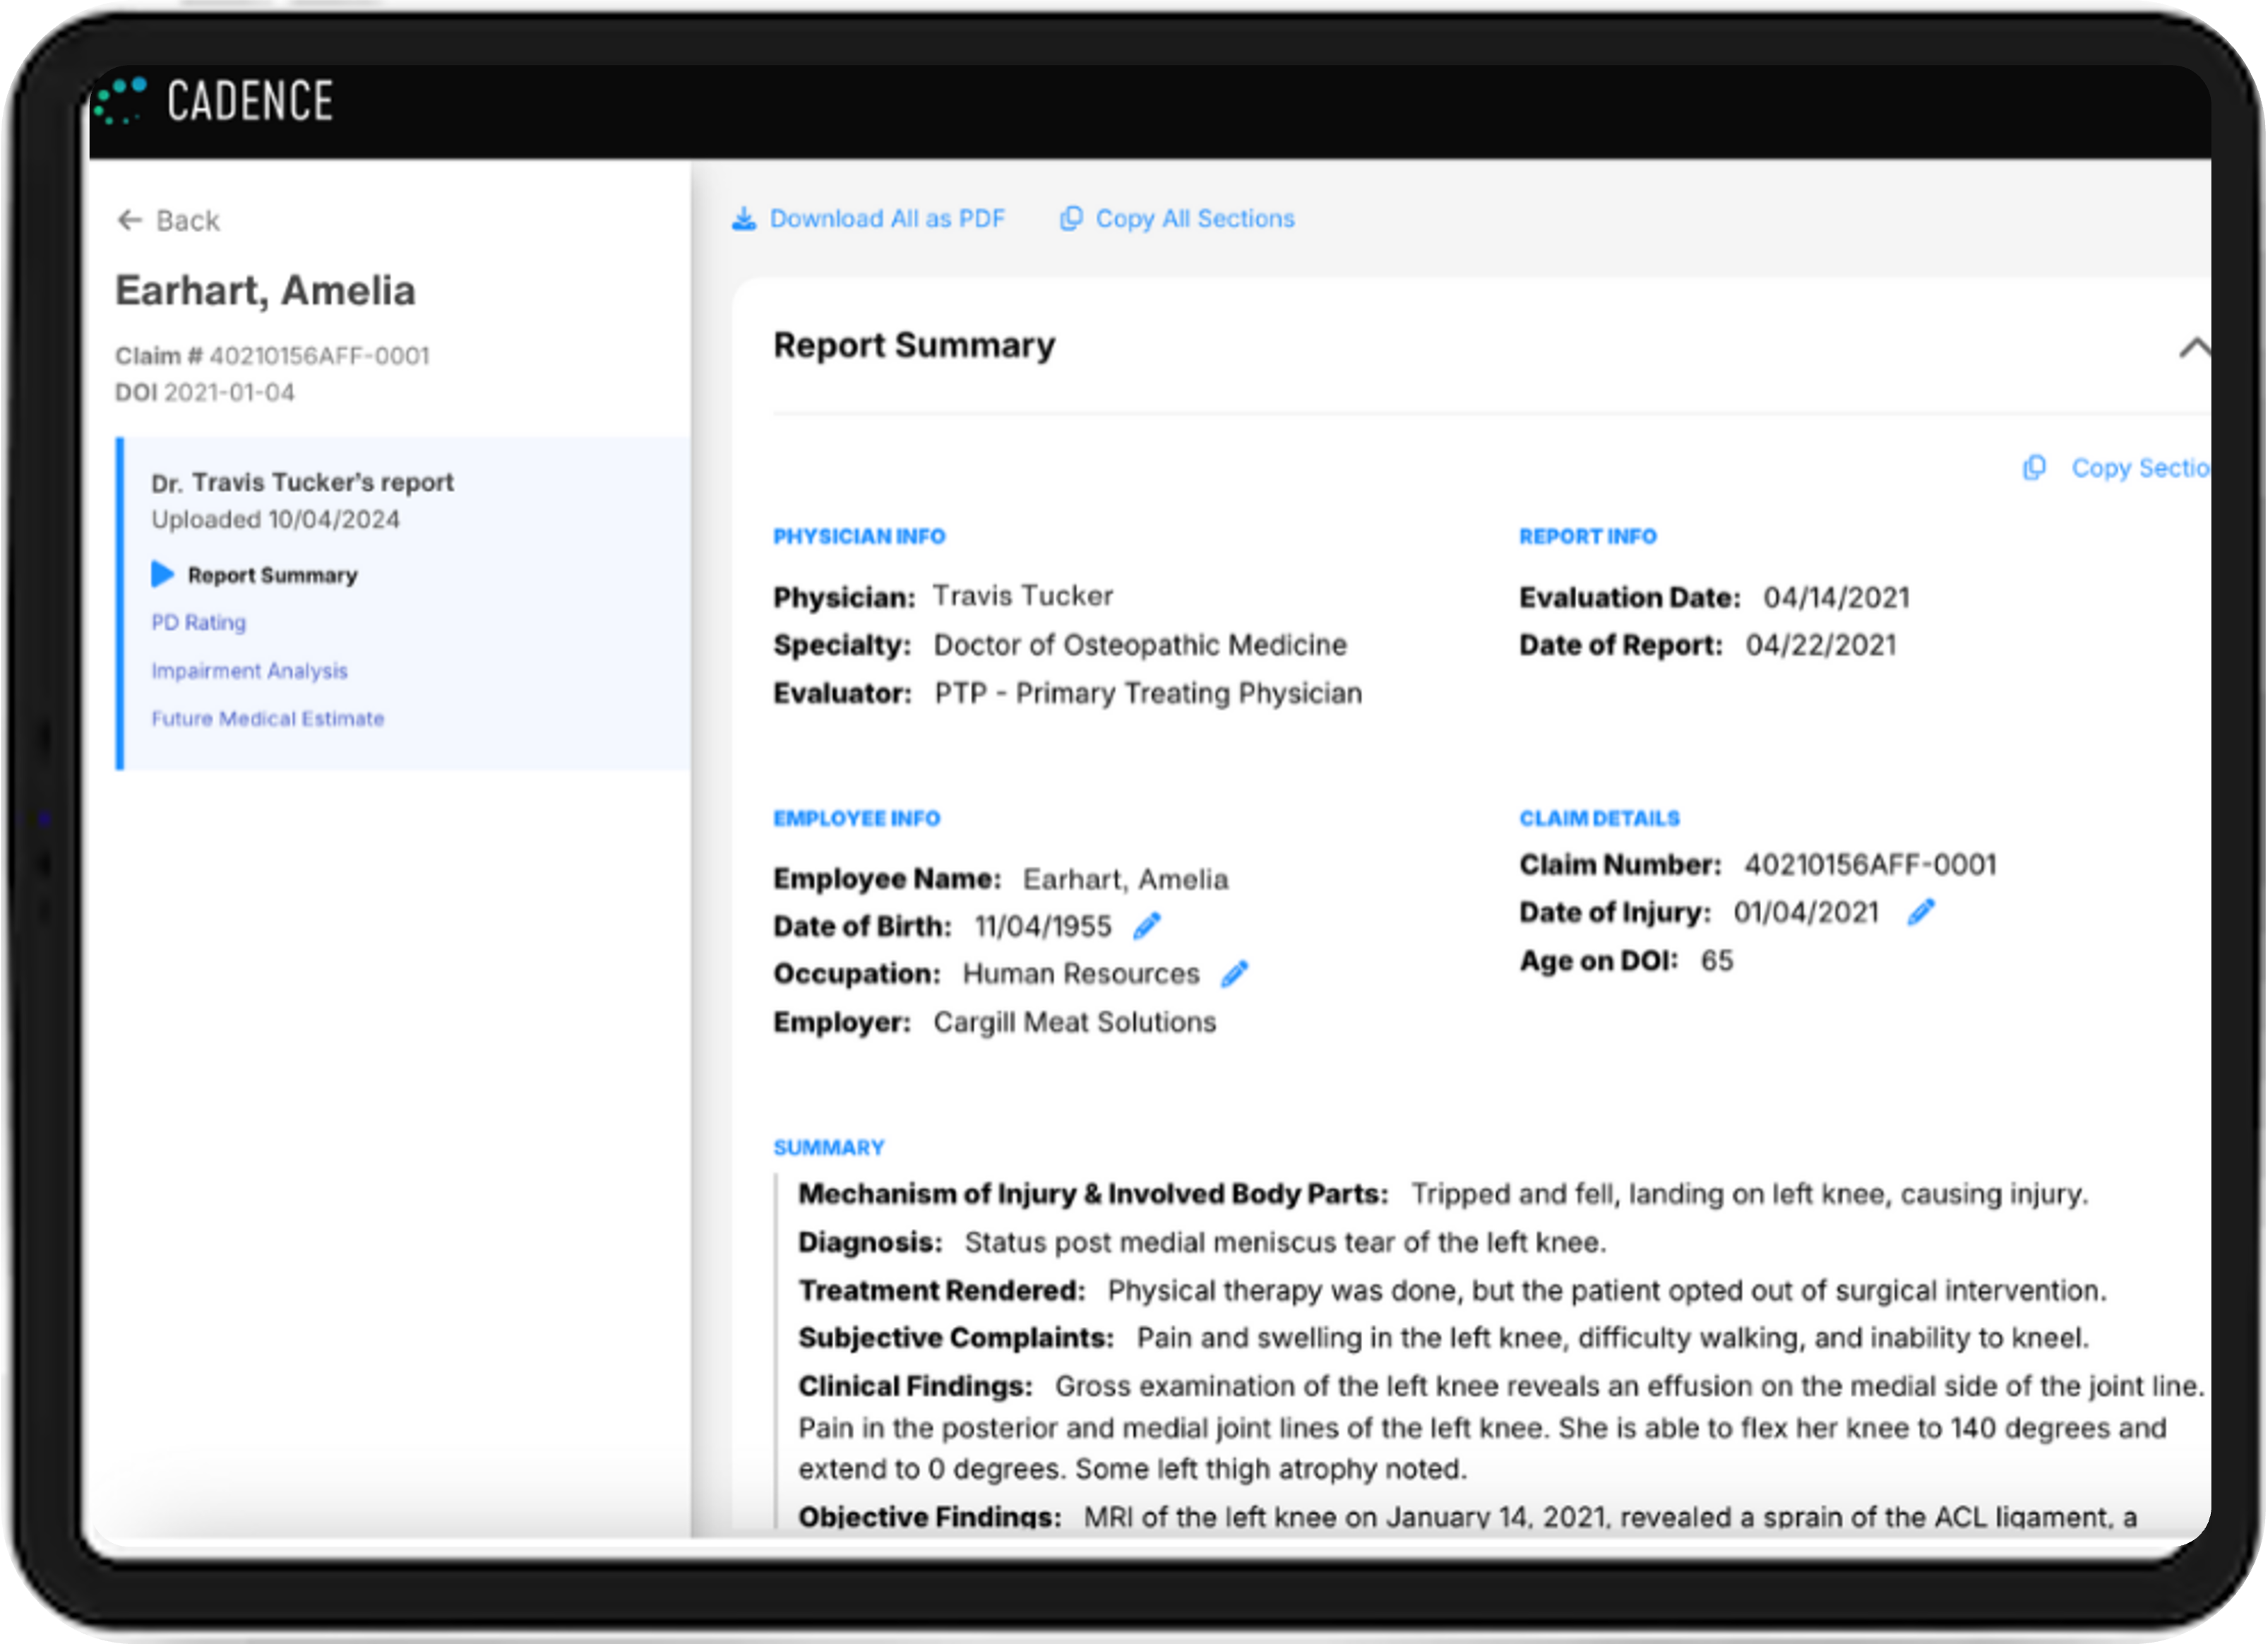Image resolution: width=2268 pixels, height=1644 pixels.
Task: Click the Cadence logo icon
Action: [120, 101]
